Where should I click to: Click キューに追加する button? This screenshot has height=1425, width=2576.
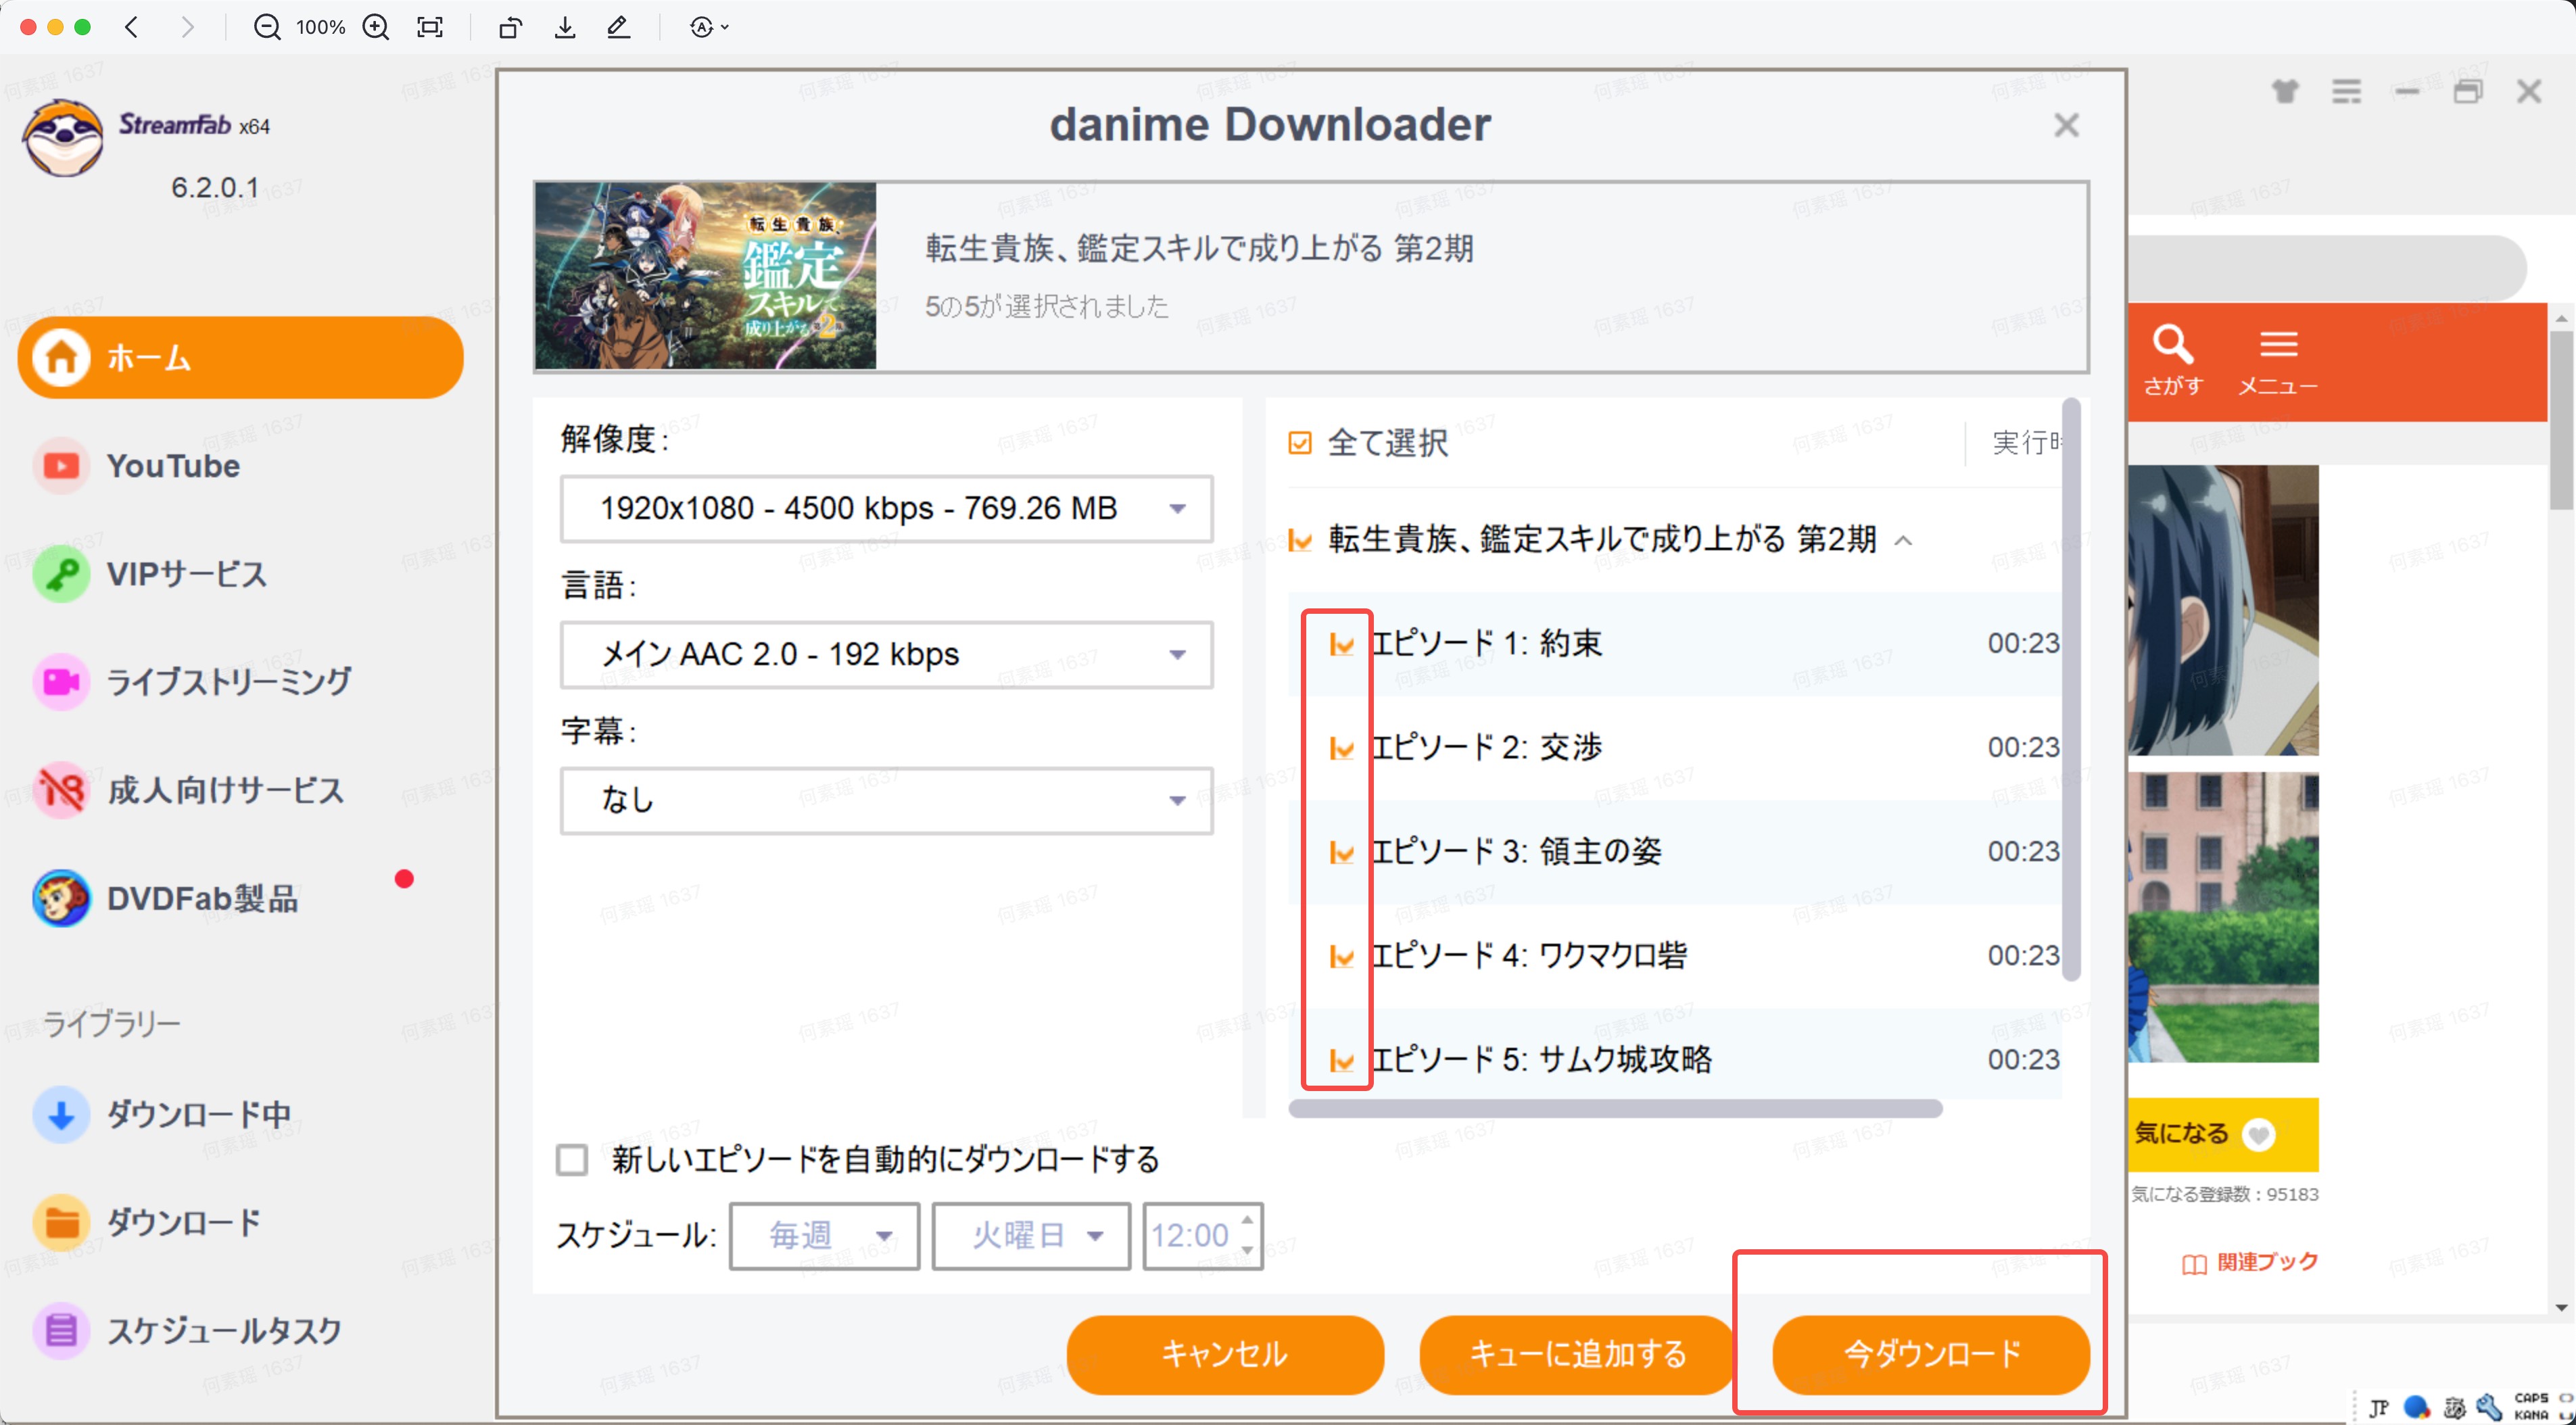(1577, 1354)
